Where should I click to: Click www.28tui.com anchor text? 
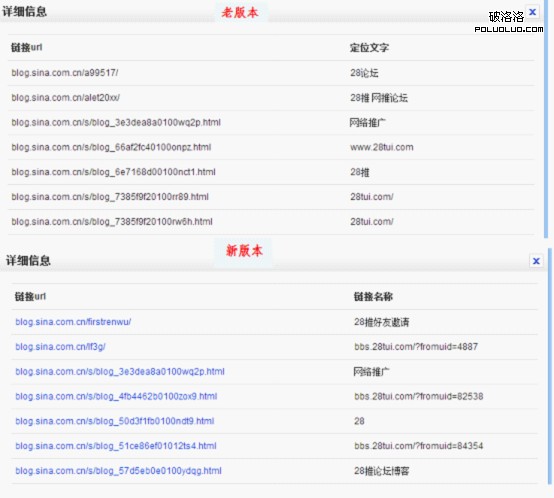pos(382,147)
